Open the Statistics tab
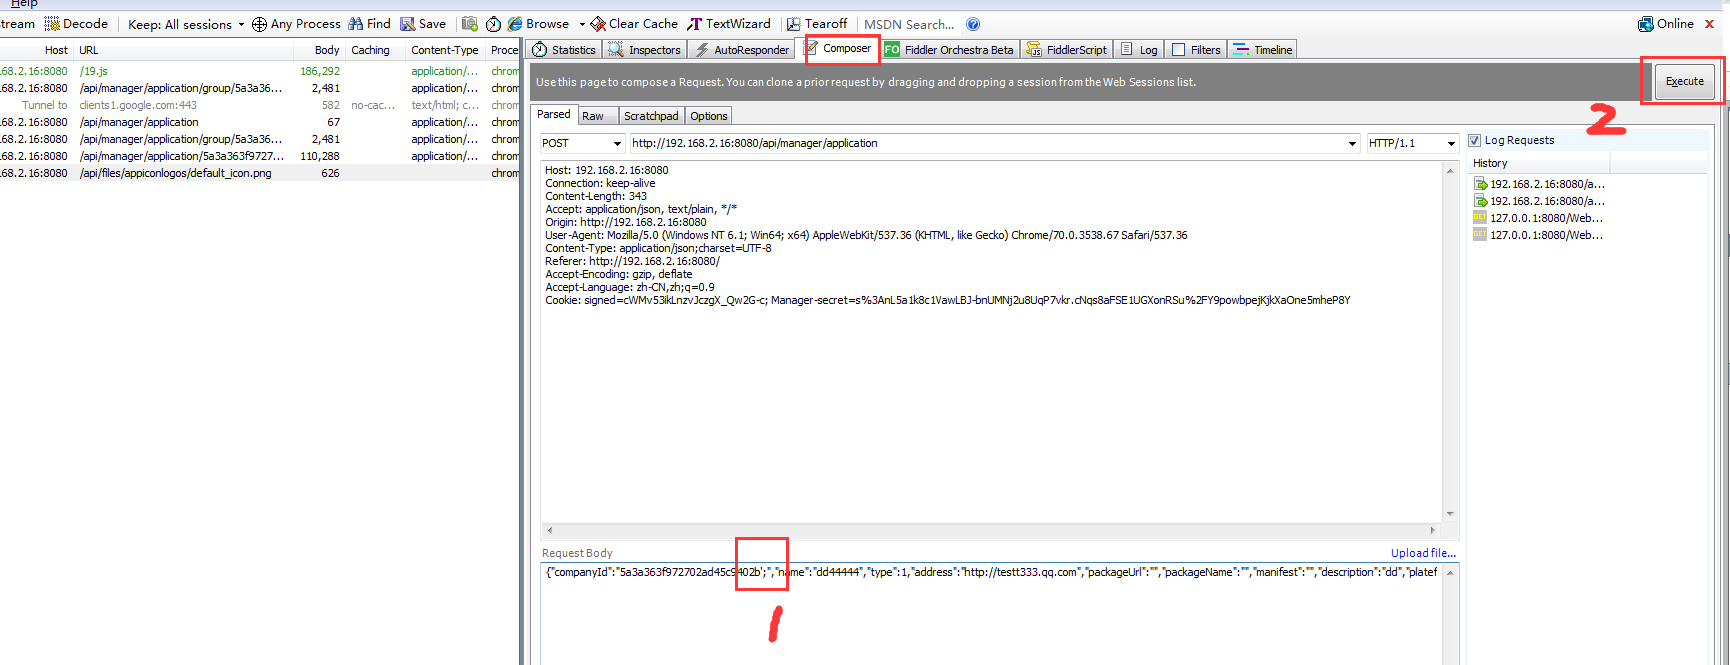This screenshot has height=665, width=1730. pos(564,49)
